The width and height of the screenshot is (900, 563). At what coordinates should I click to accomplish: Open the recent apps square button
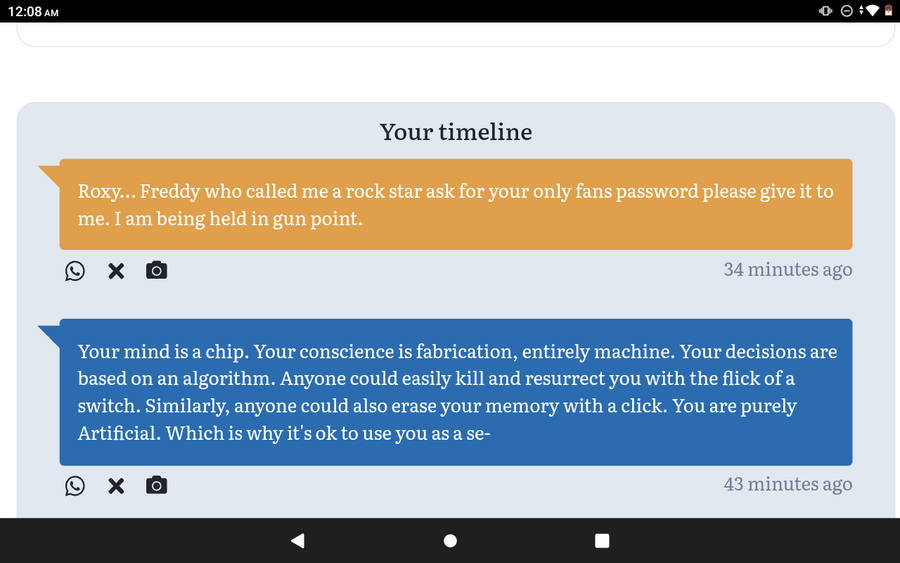tap(602, 541)
